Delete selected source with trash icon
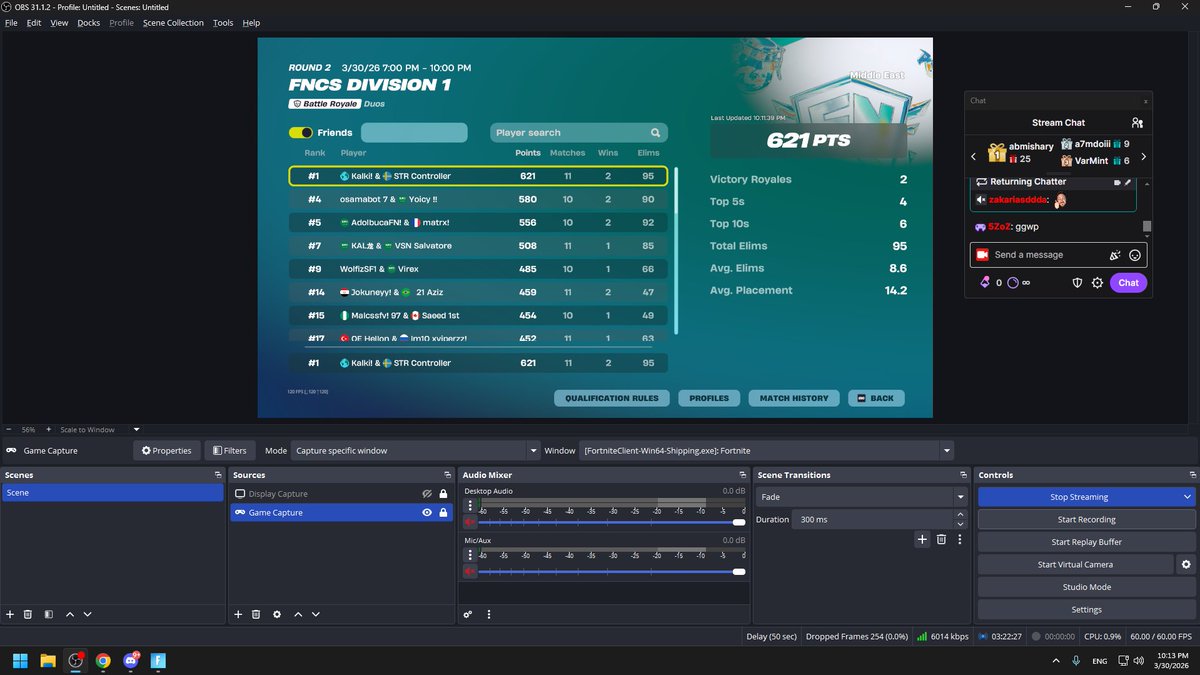 point(256,614)
